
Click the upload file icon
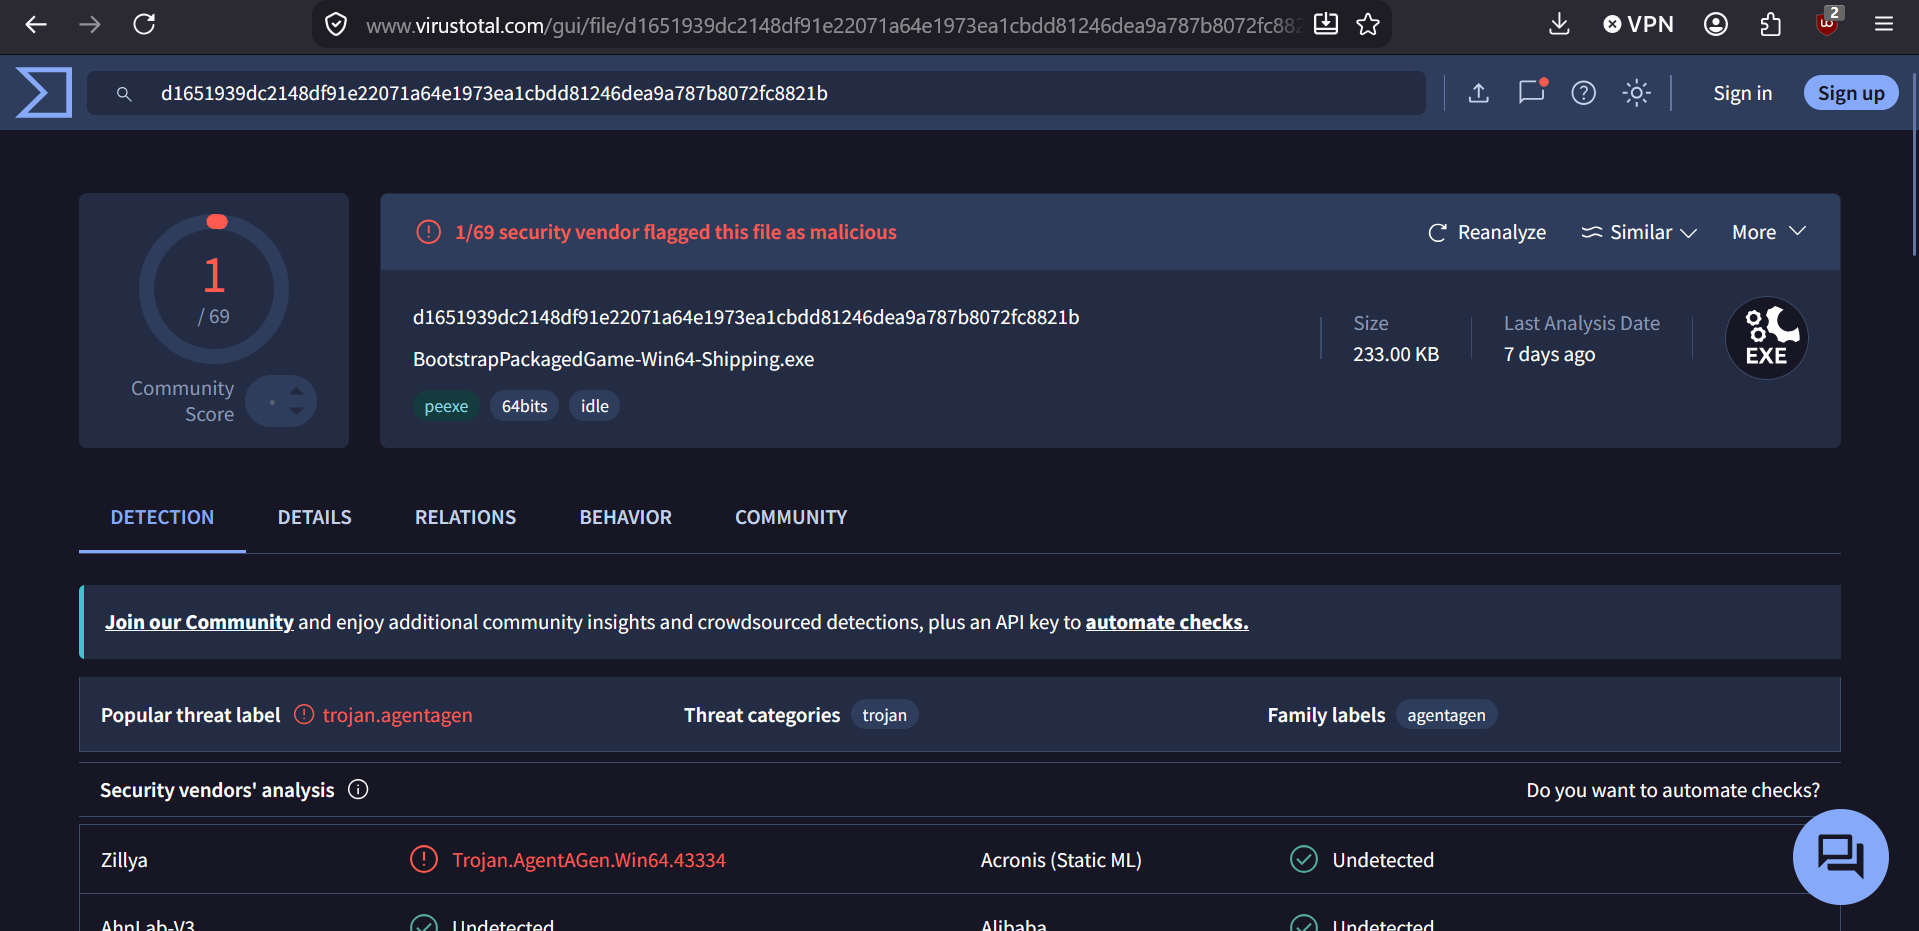[1479, 93]
